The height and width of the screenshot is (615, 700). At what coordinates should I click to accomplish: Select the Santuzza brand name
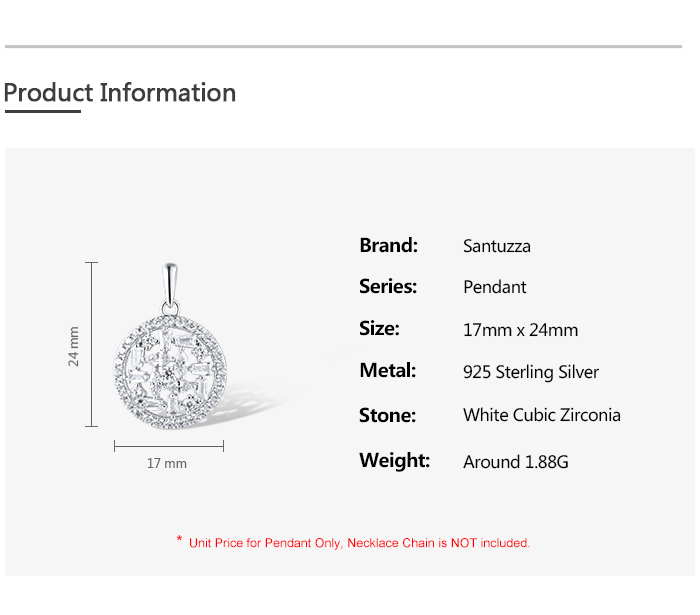click(497, 246)
